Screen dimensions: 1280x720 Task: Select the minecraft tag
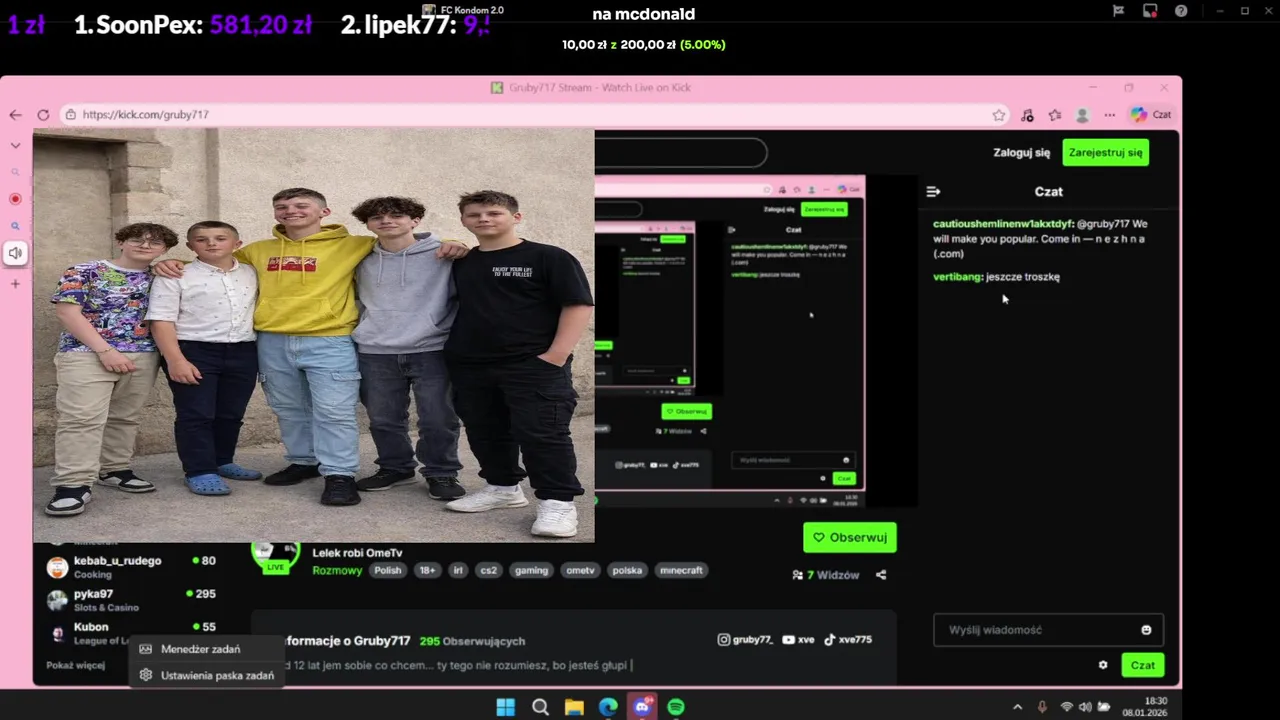coord(681,570)
